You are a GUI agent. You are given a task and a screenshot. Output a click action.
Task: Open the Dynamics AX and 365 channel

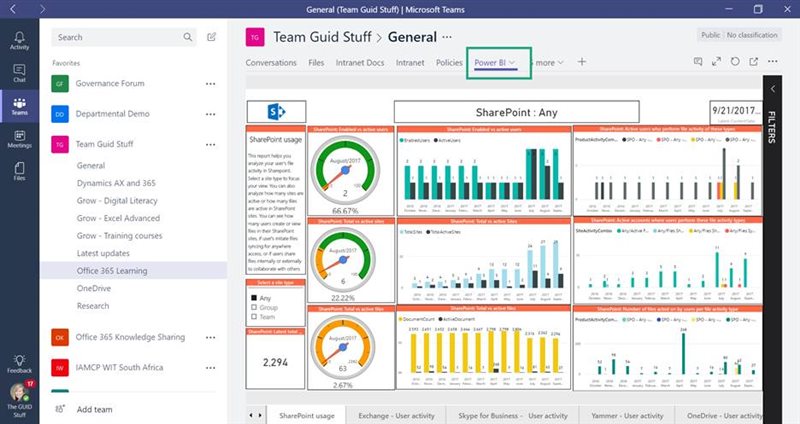coord(116,183)
